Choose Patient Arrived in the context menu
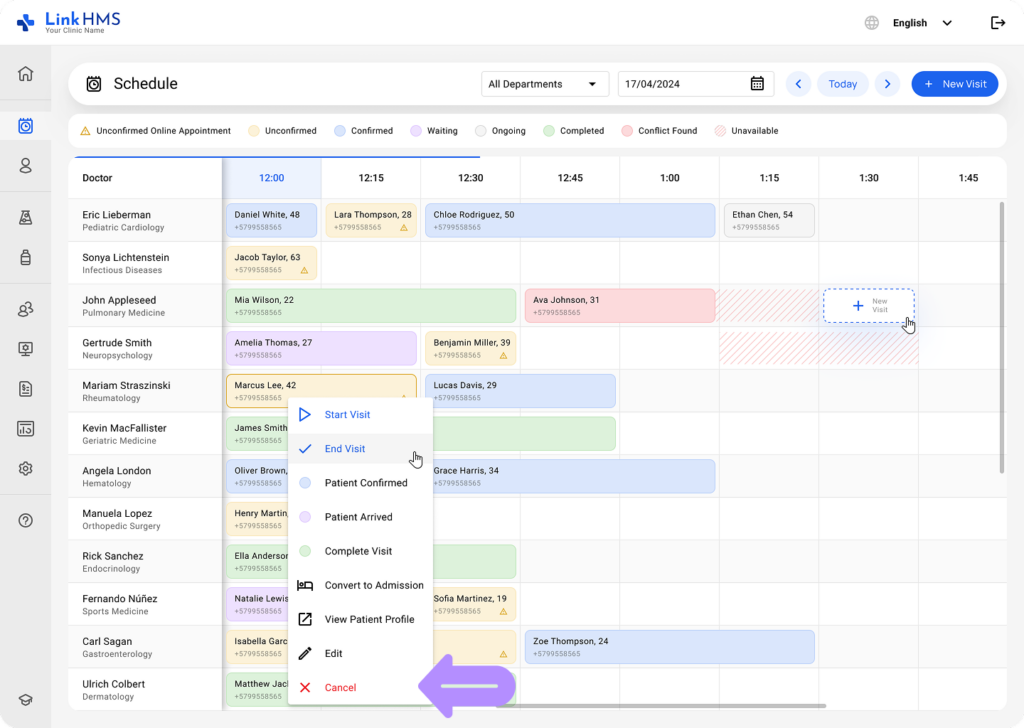The image size is (1024, 728). pos(360,516)
